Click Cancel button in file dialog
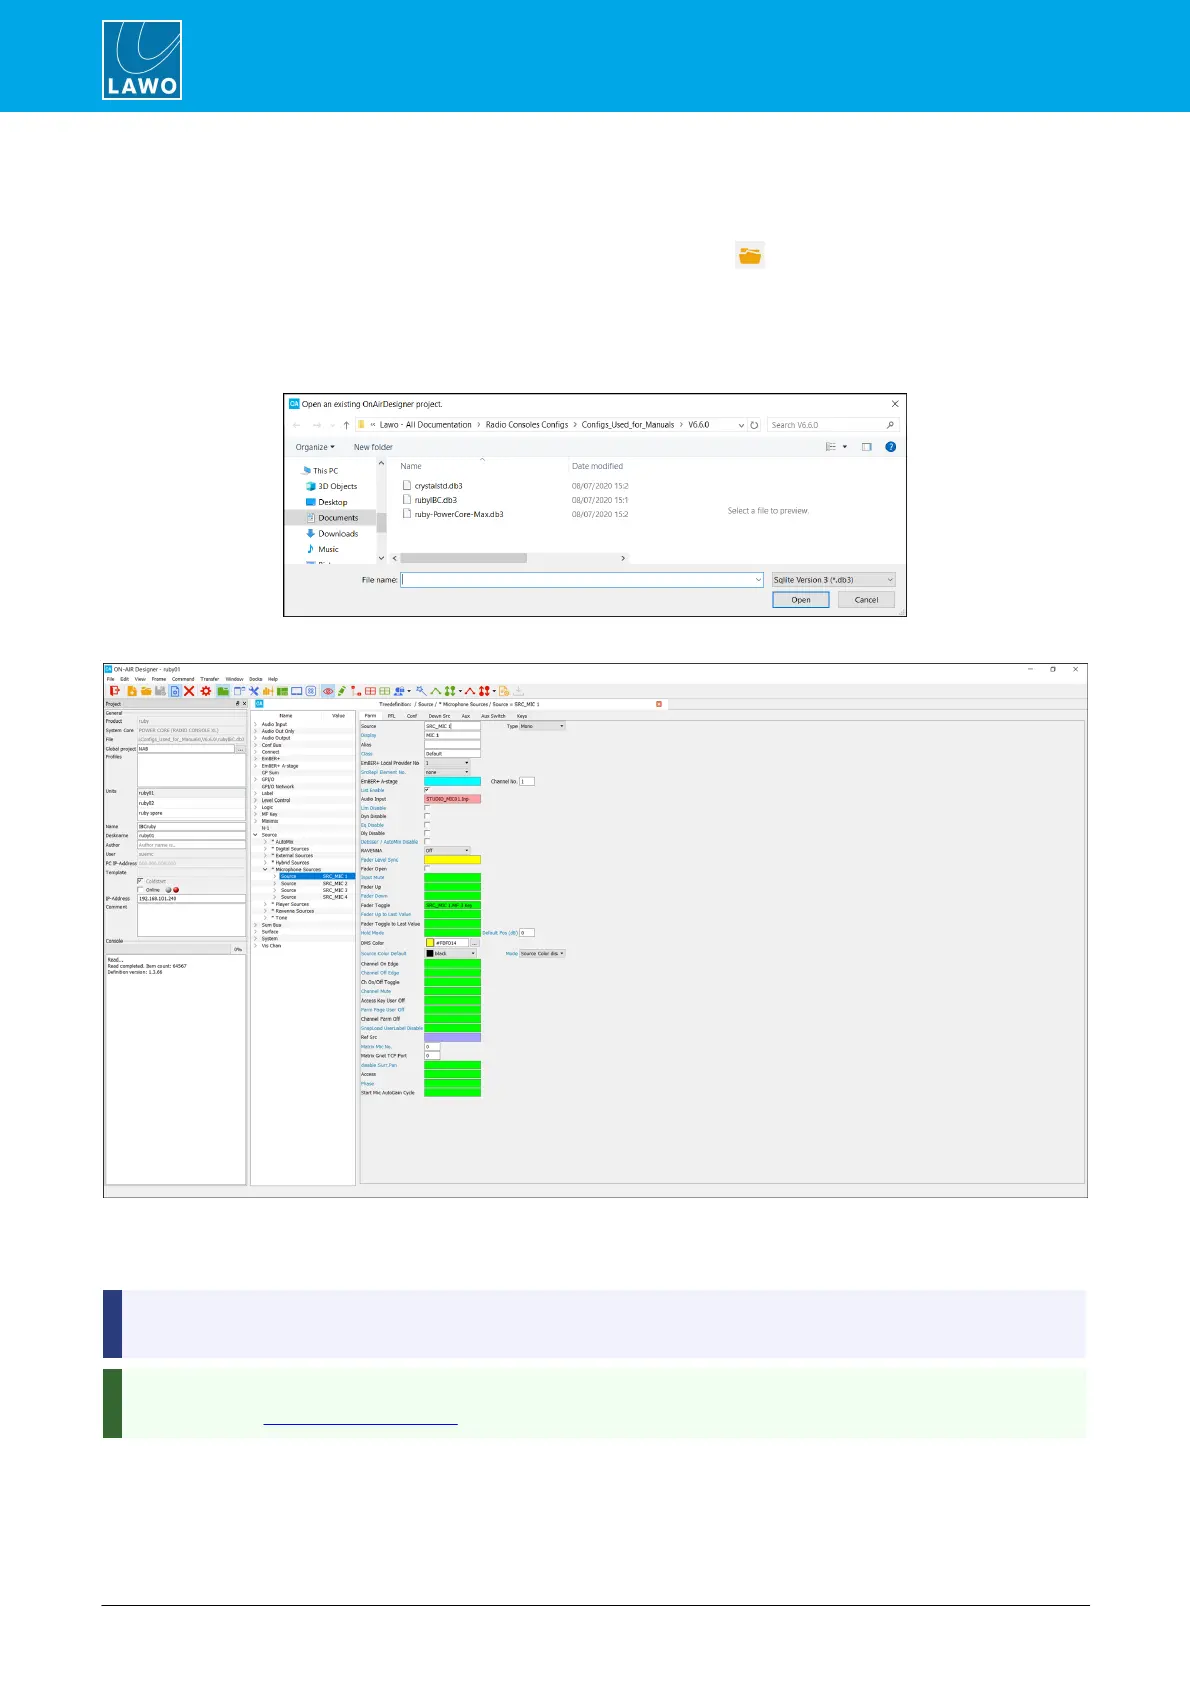This screenshot has height=1684, width=1190. (866, 600)
